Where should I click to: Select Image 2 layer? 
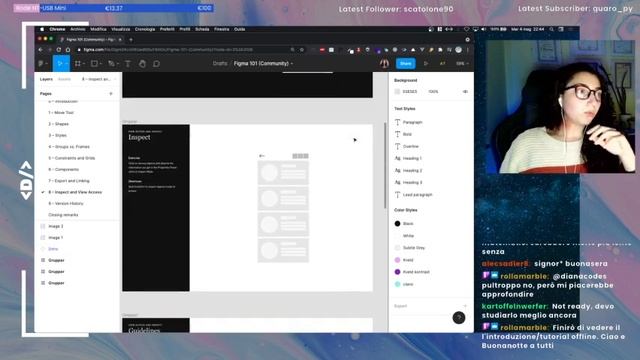[x=56, y=226]
